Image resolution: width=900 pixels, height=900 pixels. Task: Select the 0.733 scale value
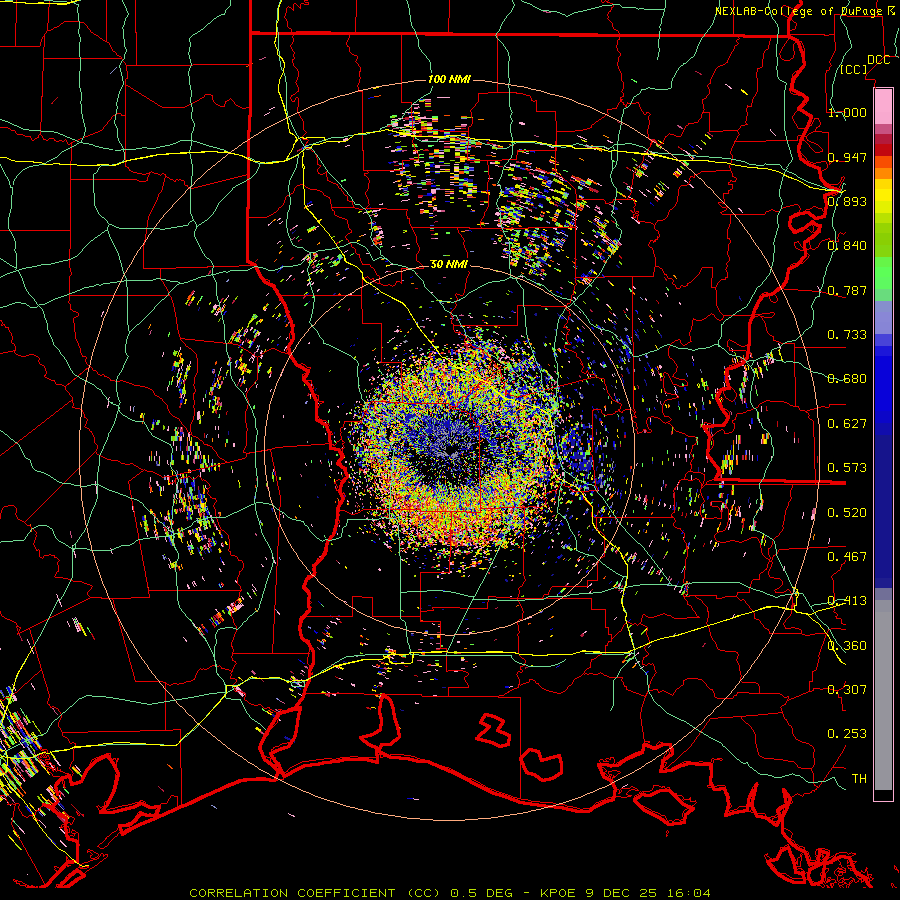847,334
